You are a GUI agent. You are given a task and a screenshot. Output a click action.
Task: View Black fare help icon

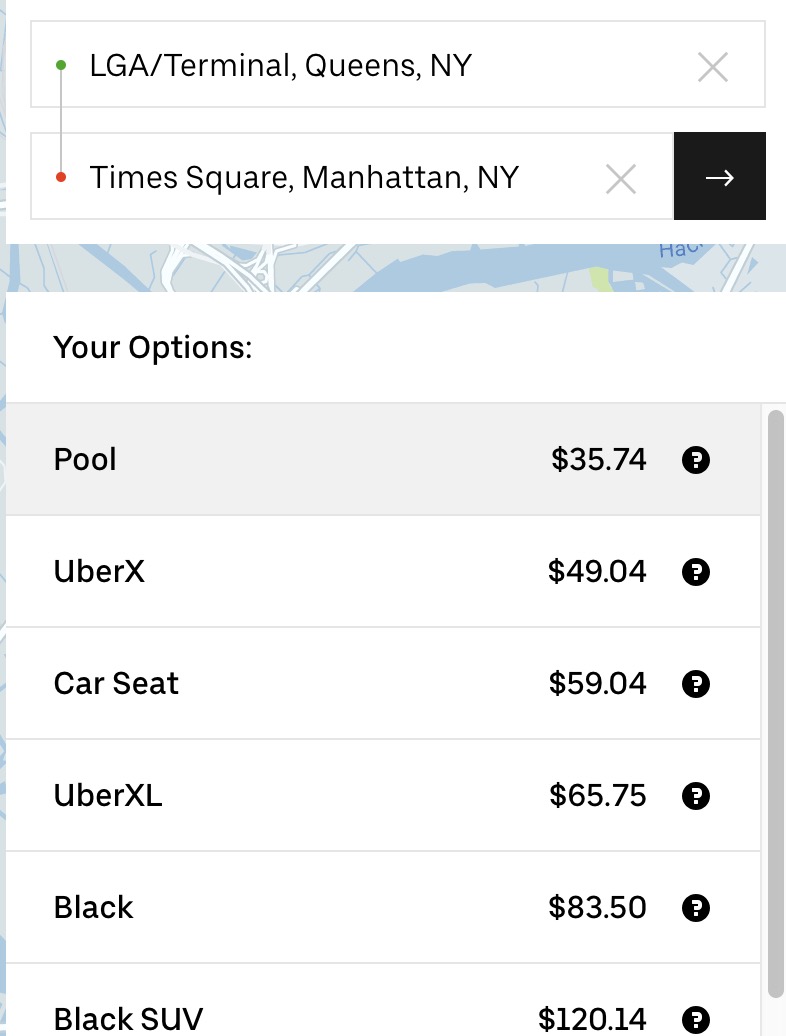pyautogui.click(x=695, y=908)
